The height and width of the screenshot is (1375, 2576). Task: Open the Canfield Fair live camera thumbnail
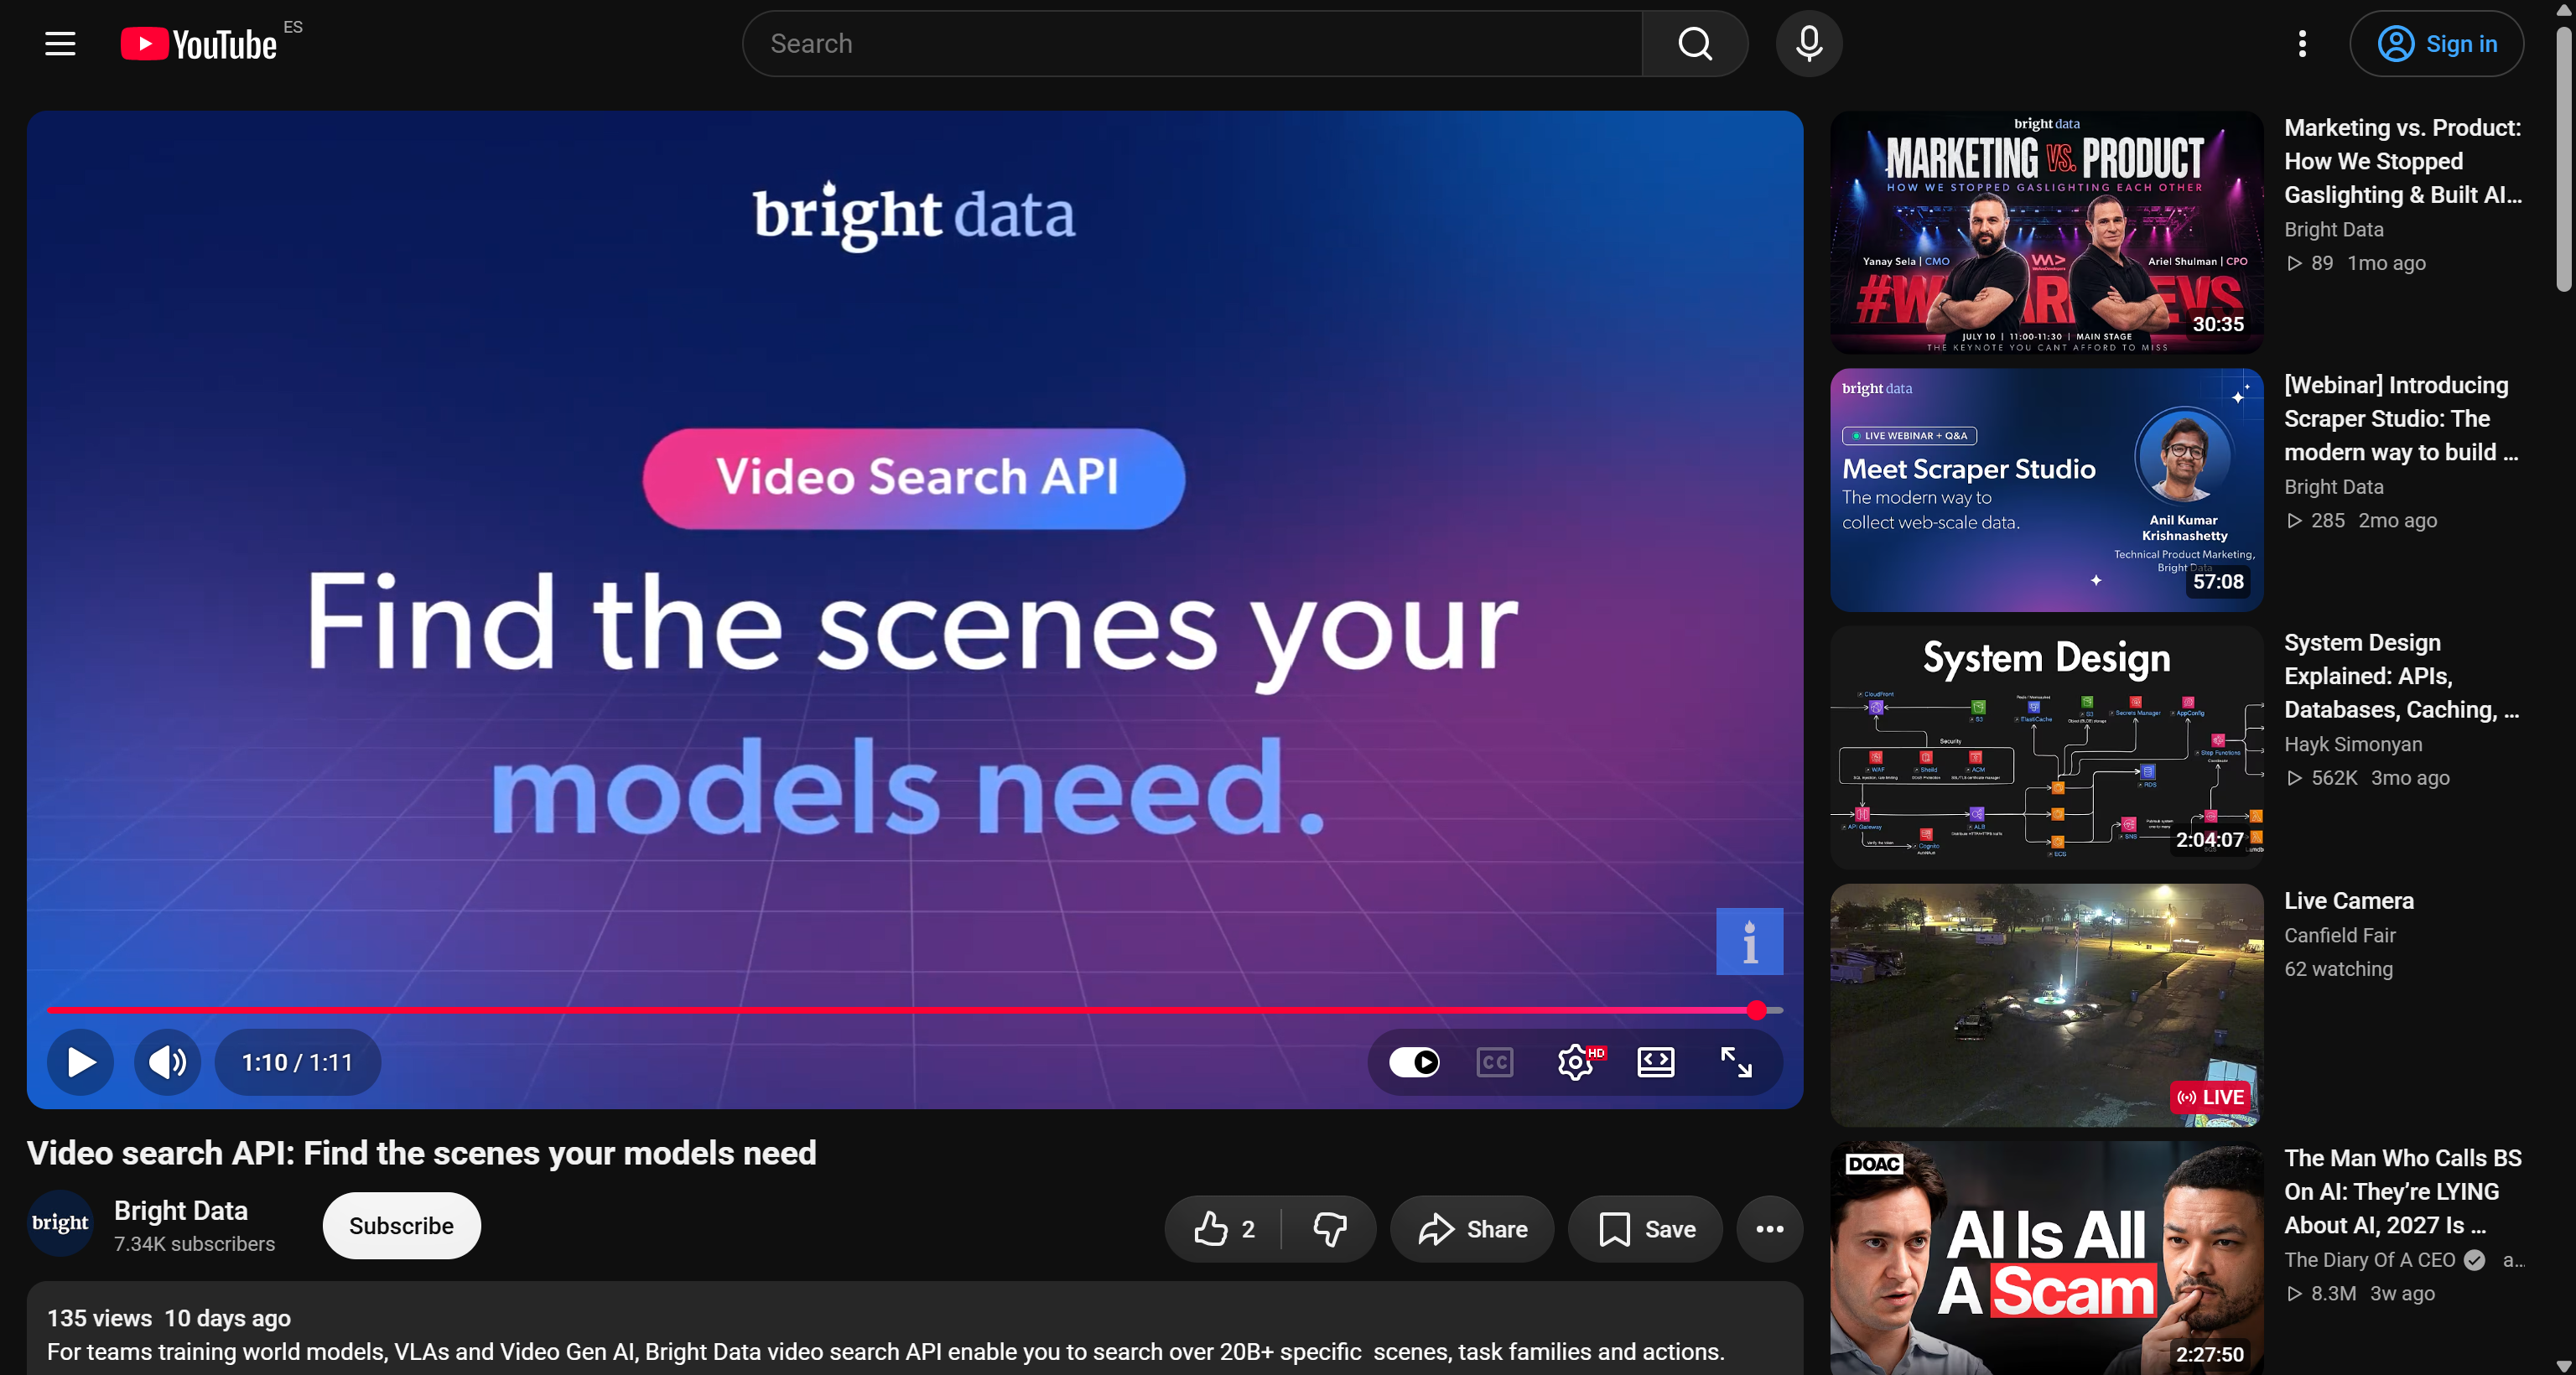(2047, 1005)
